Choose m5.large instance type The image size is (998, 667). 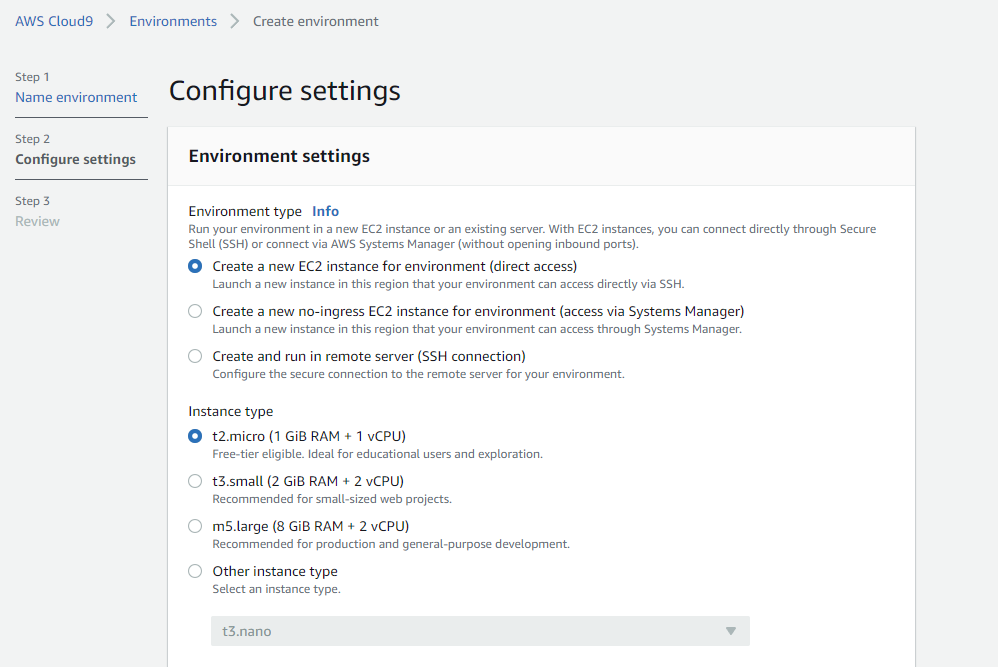[x=195, y=526]
